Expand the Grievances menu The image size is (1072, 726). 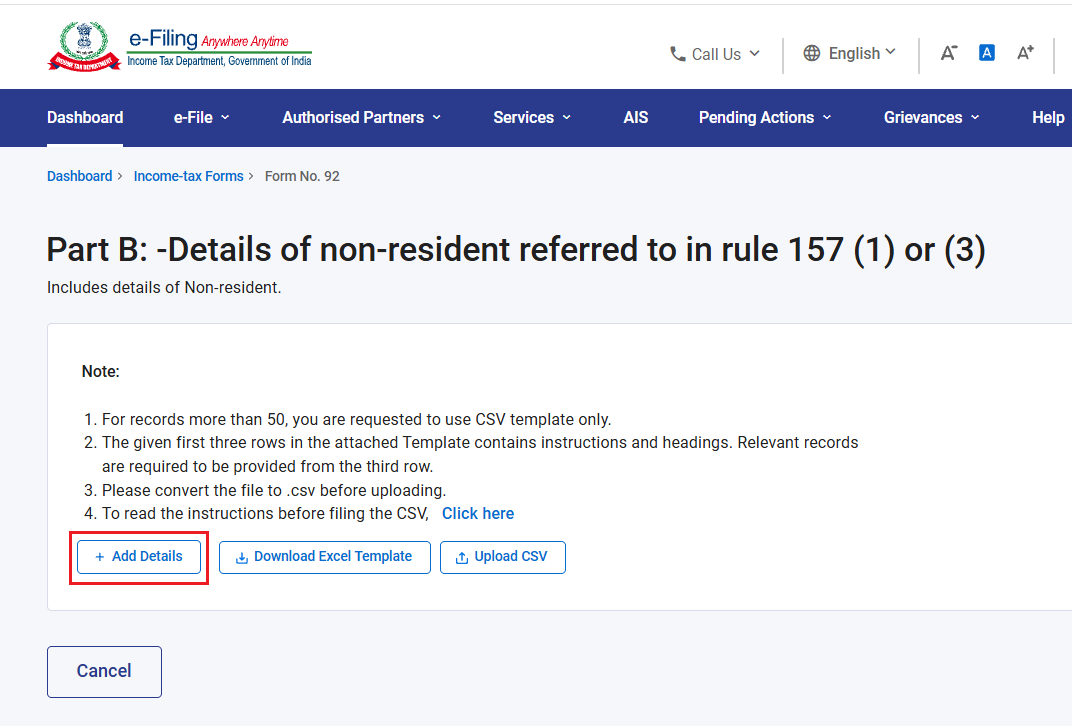931,118
